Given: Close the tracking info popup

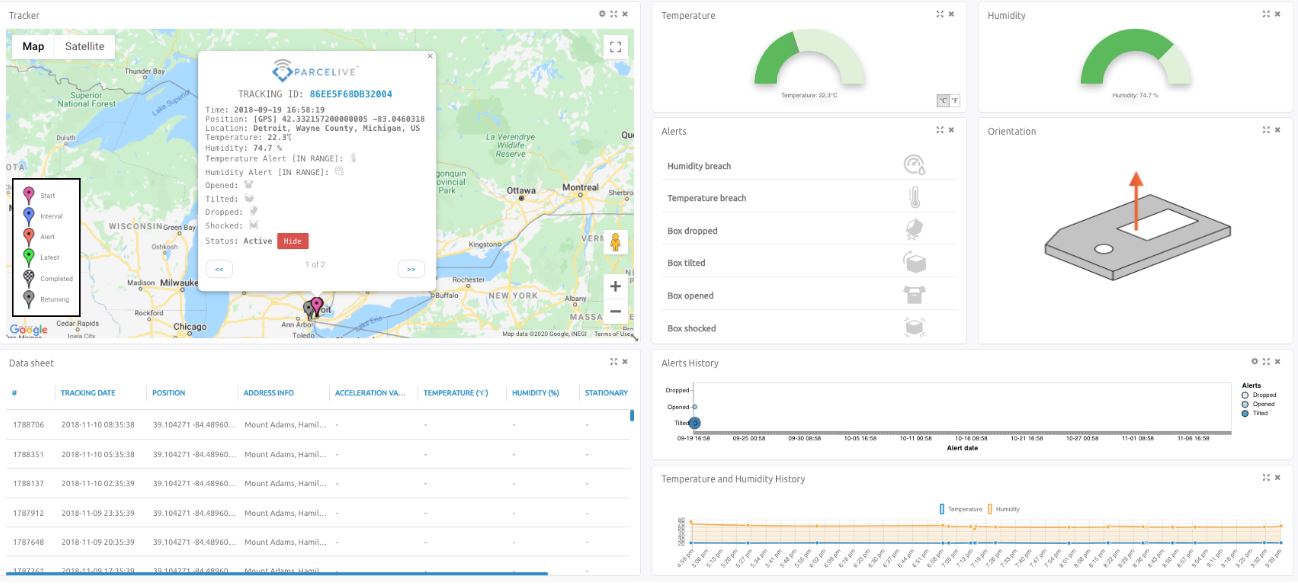Looking at the screenshot, I should pyautogui.click(x=431, y=56).
